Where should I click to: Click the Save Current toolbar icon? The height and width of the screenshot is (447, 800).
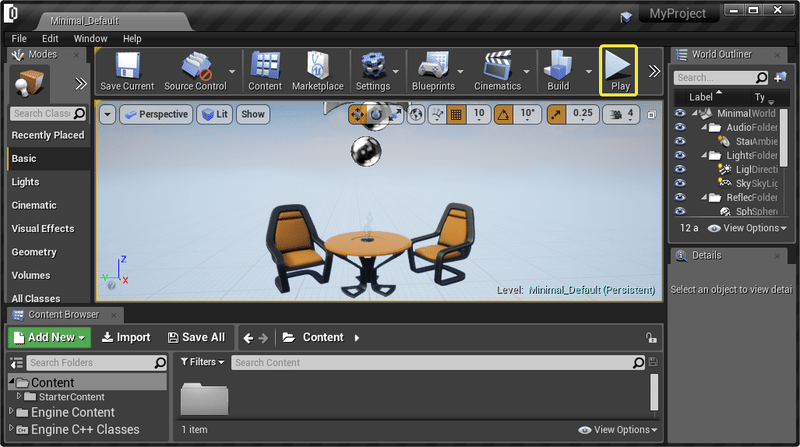tap(127, 71)
